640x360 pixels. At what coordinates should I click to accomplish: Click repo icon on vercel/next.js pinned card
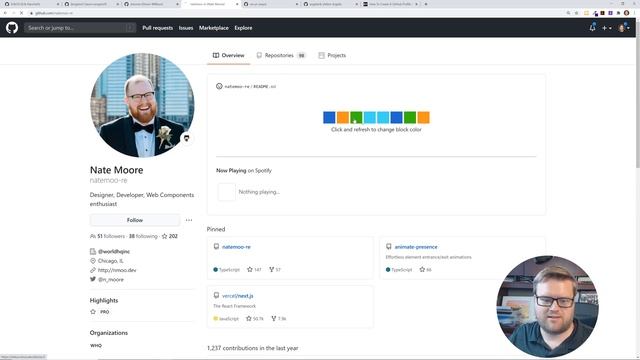pos(216,295)
